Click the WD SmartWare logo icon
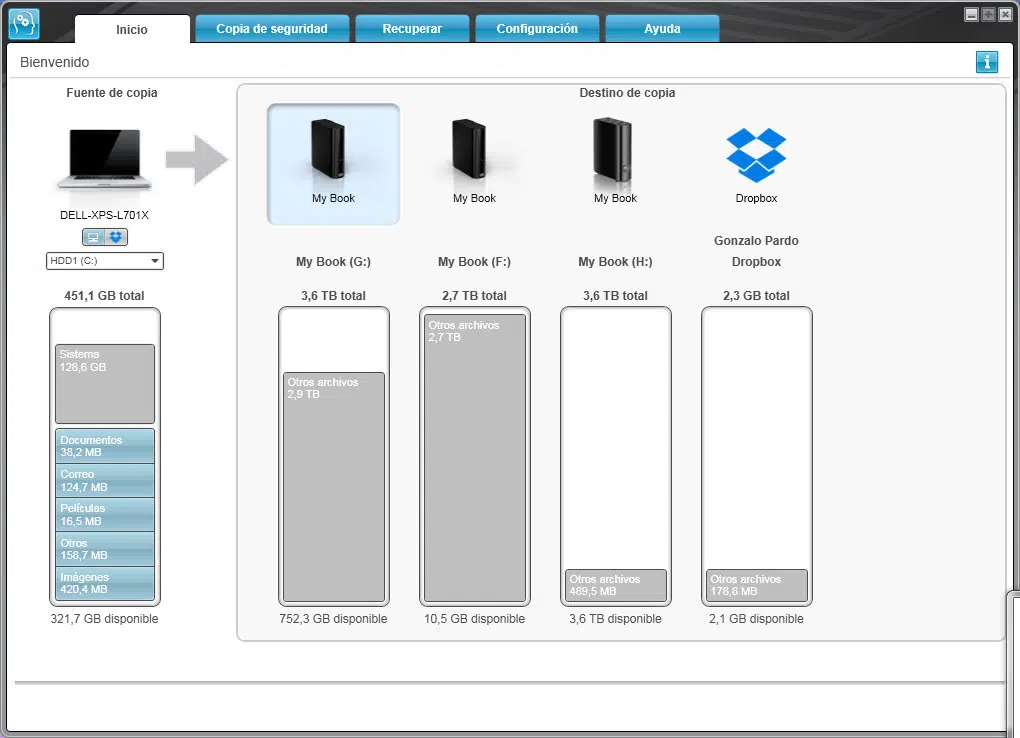This screenshot has height=738, width=1020. (24, 24)
